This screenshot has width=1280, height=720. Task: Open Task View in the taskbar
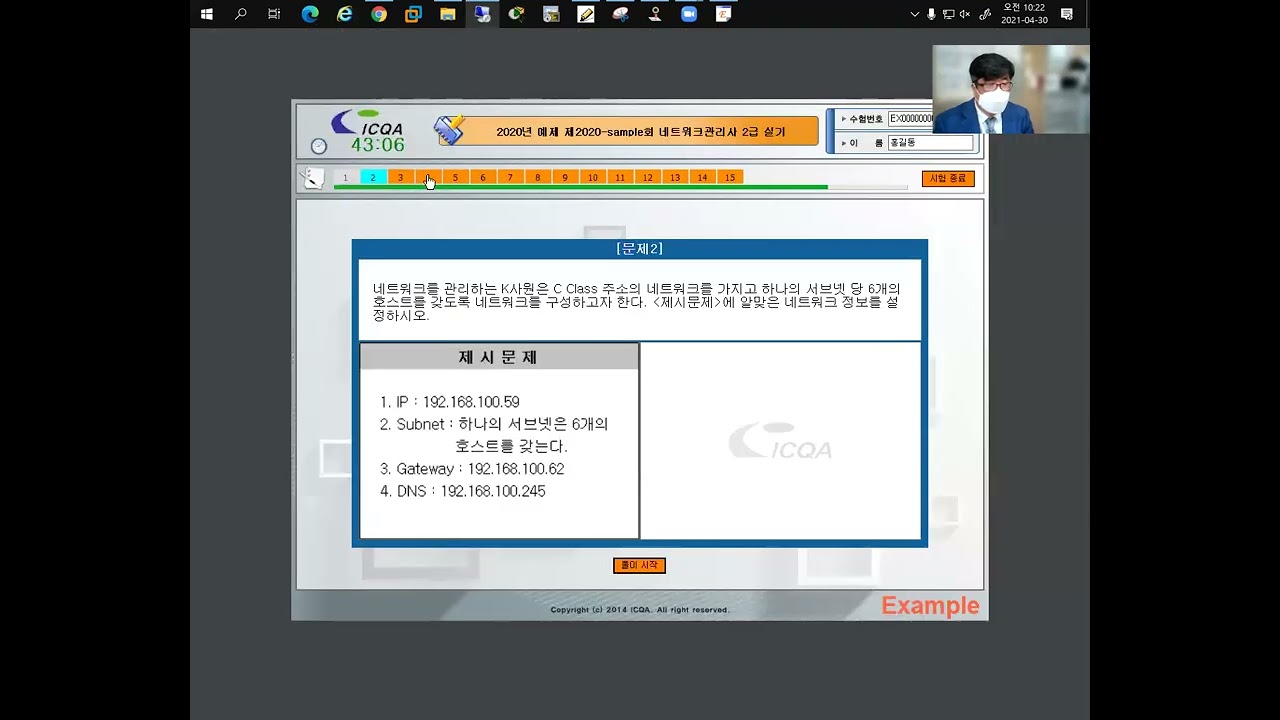274,14
